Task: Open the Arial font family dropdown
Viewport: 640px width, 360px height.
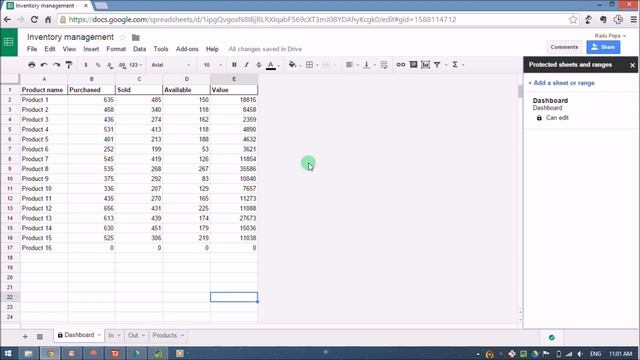Action: 170,65
